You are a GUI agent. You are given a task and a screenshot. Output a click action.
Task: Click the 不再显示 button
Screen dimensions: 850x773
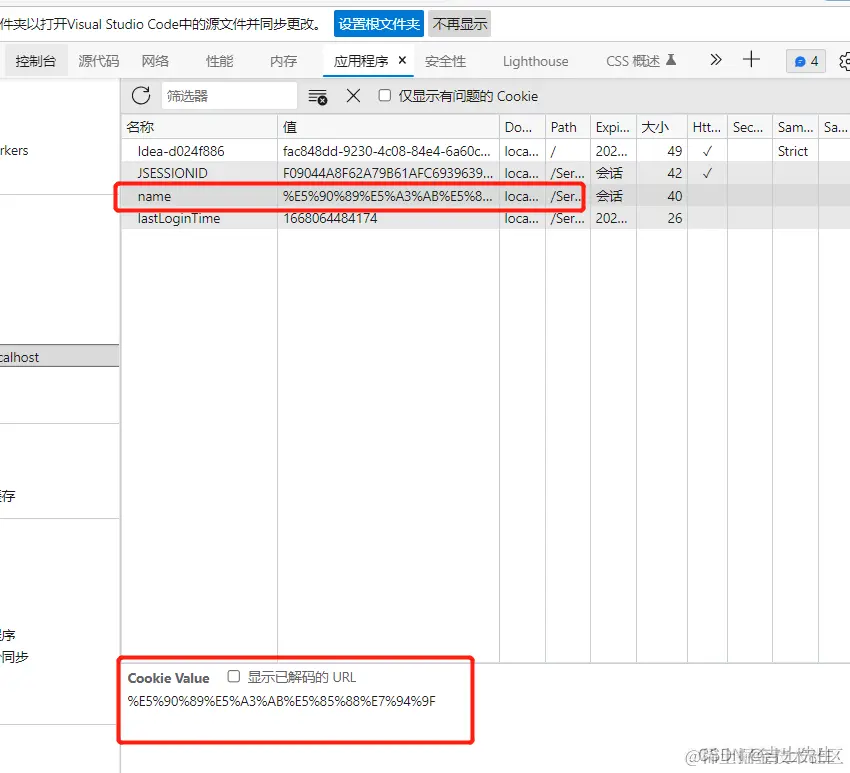460,24
